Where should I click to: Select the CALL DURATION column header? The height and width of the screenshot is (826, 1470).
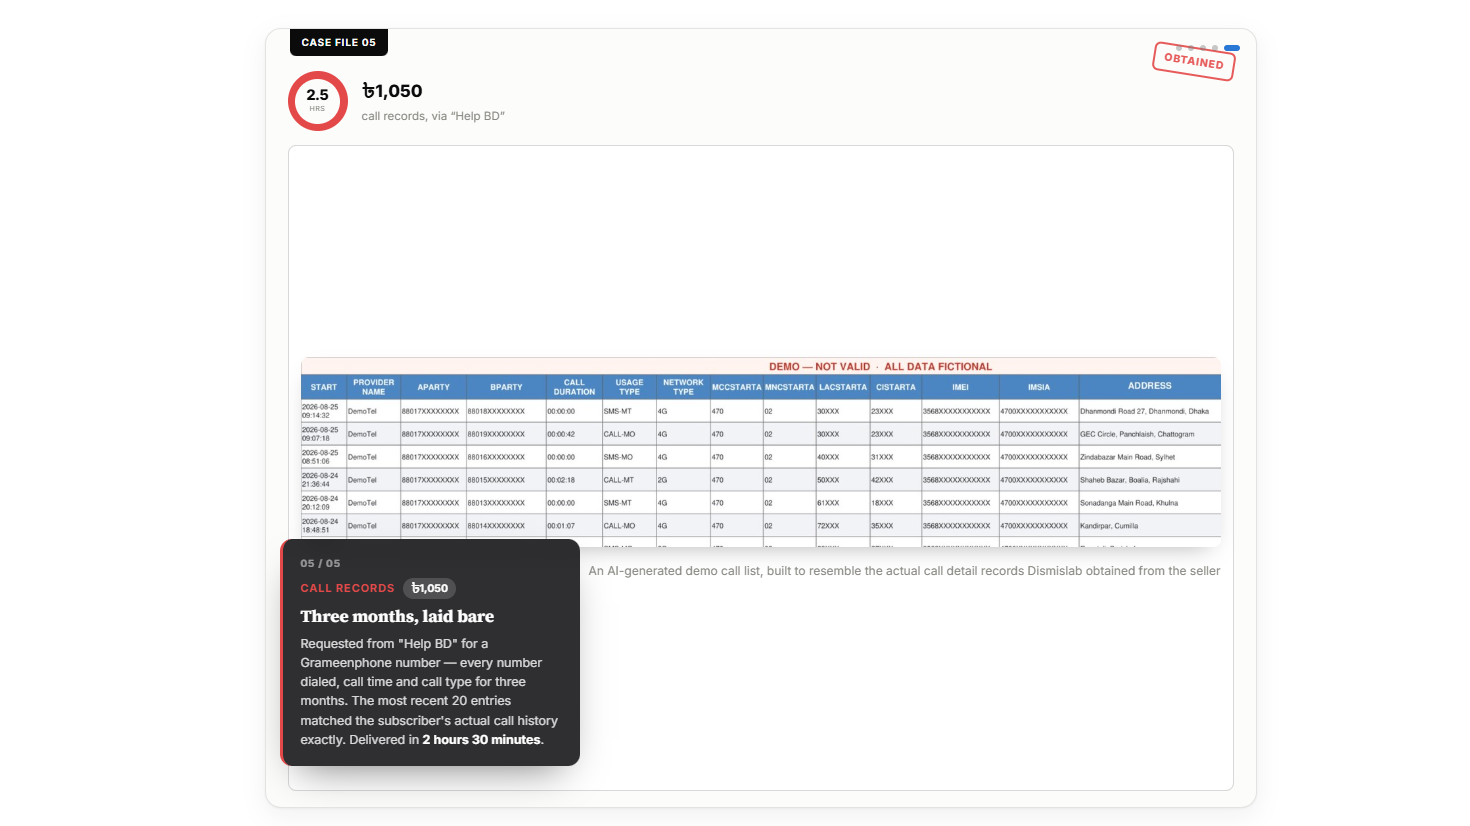[574, 387]
